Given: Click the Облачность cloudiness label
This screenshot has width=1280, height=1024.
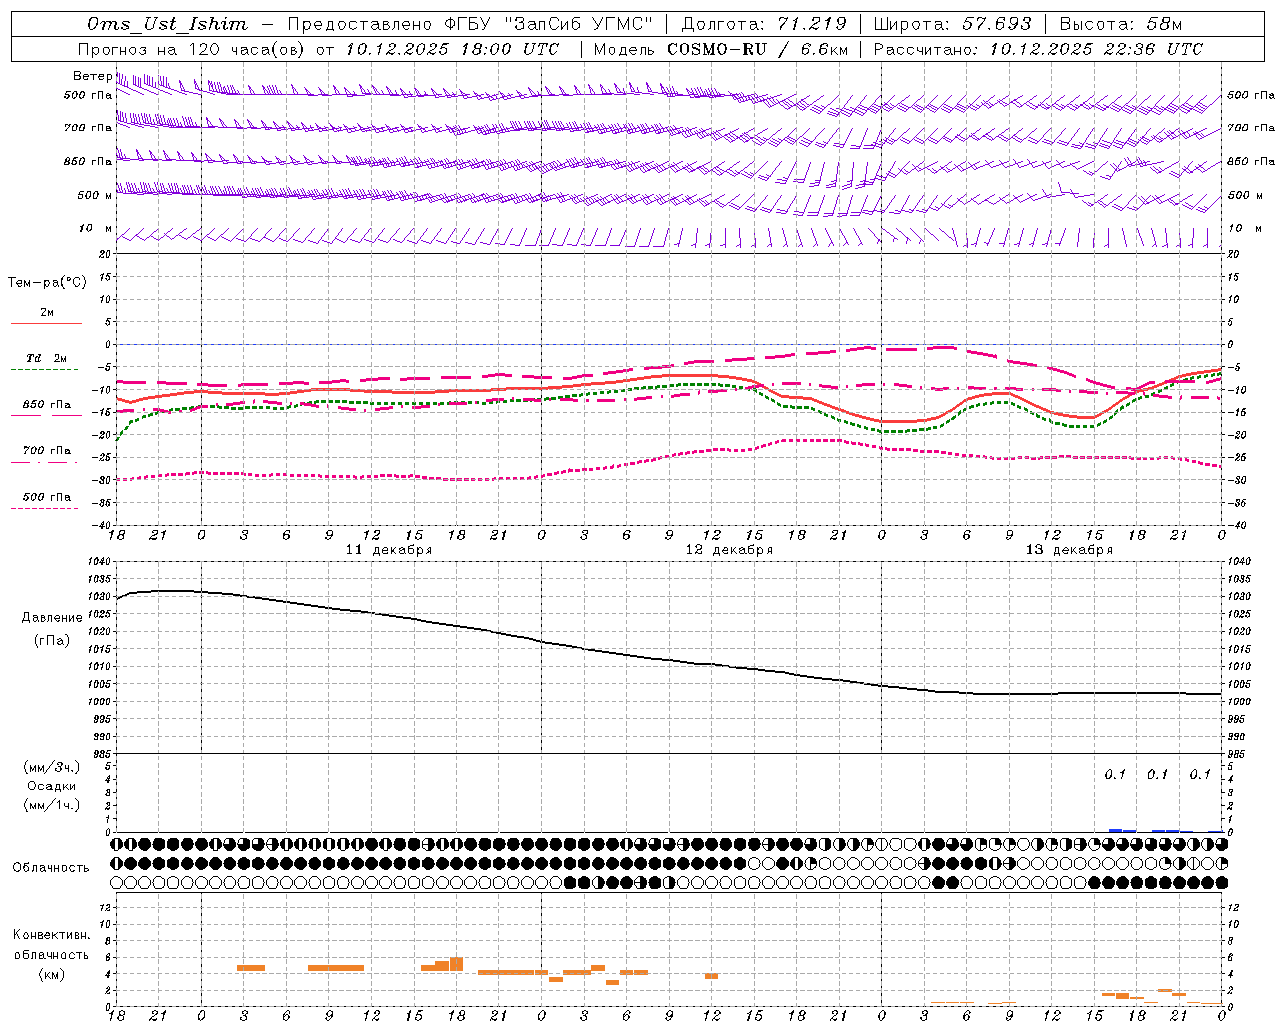Looking at the screenshot, I should coord(51,867).
